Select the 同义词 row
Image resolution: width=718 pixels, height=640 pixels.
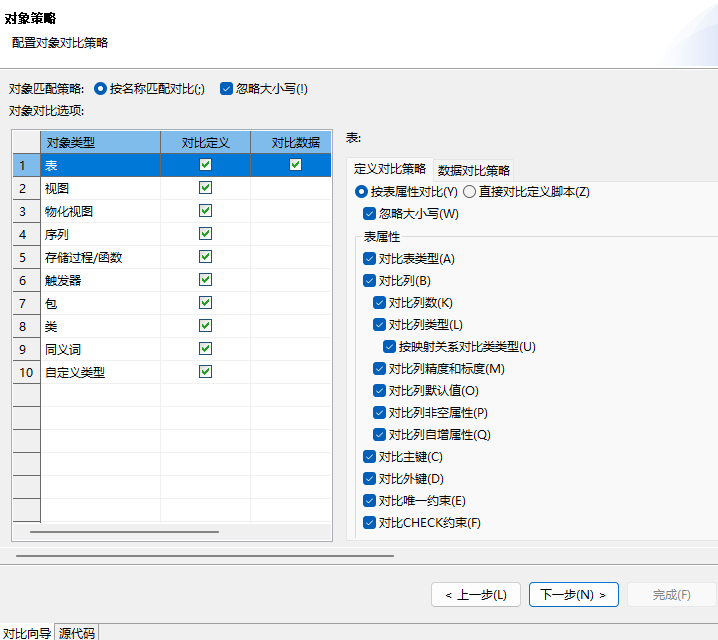coord(172,349)
